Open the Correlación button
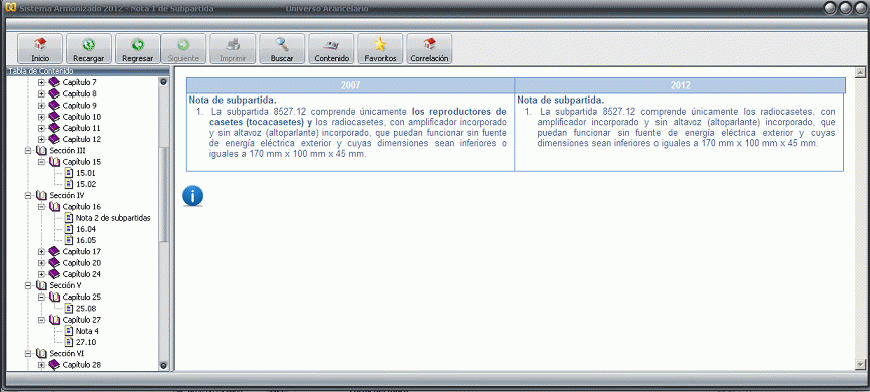The width and height of the screenshot is (870, 392). [429, 48]
